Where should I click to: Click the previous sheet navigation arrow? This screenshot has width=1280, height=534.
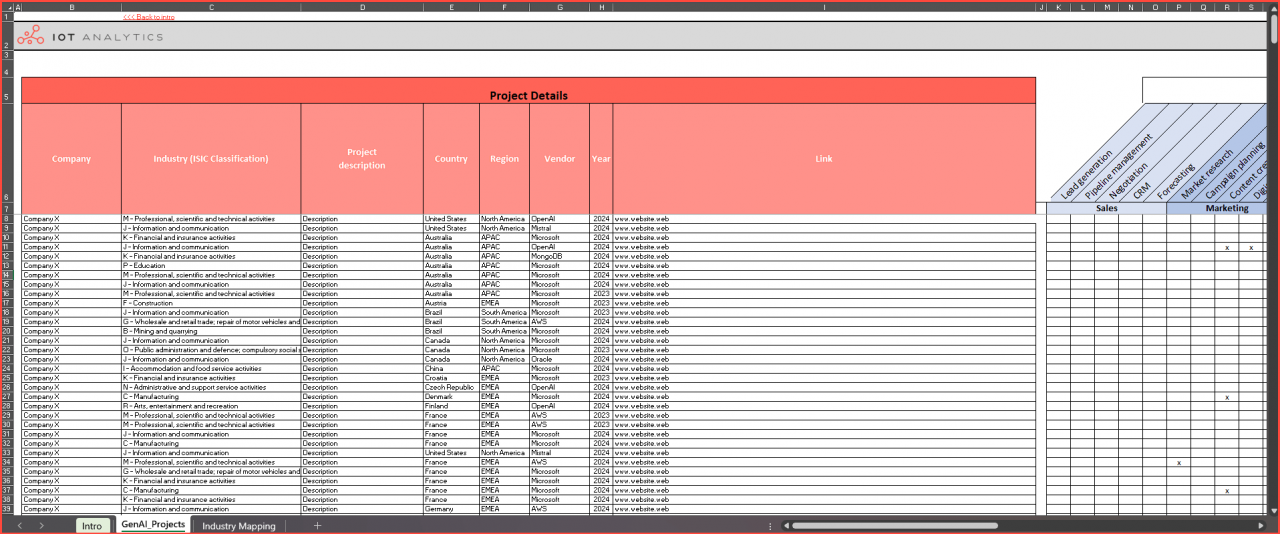pyautogui.click(x=19, y=525)
